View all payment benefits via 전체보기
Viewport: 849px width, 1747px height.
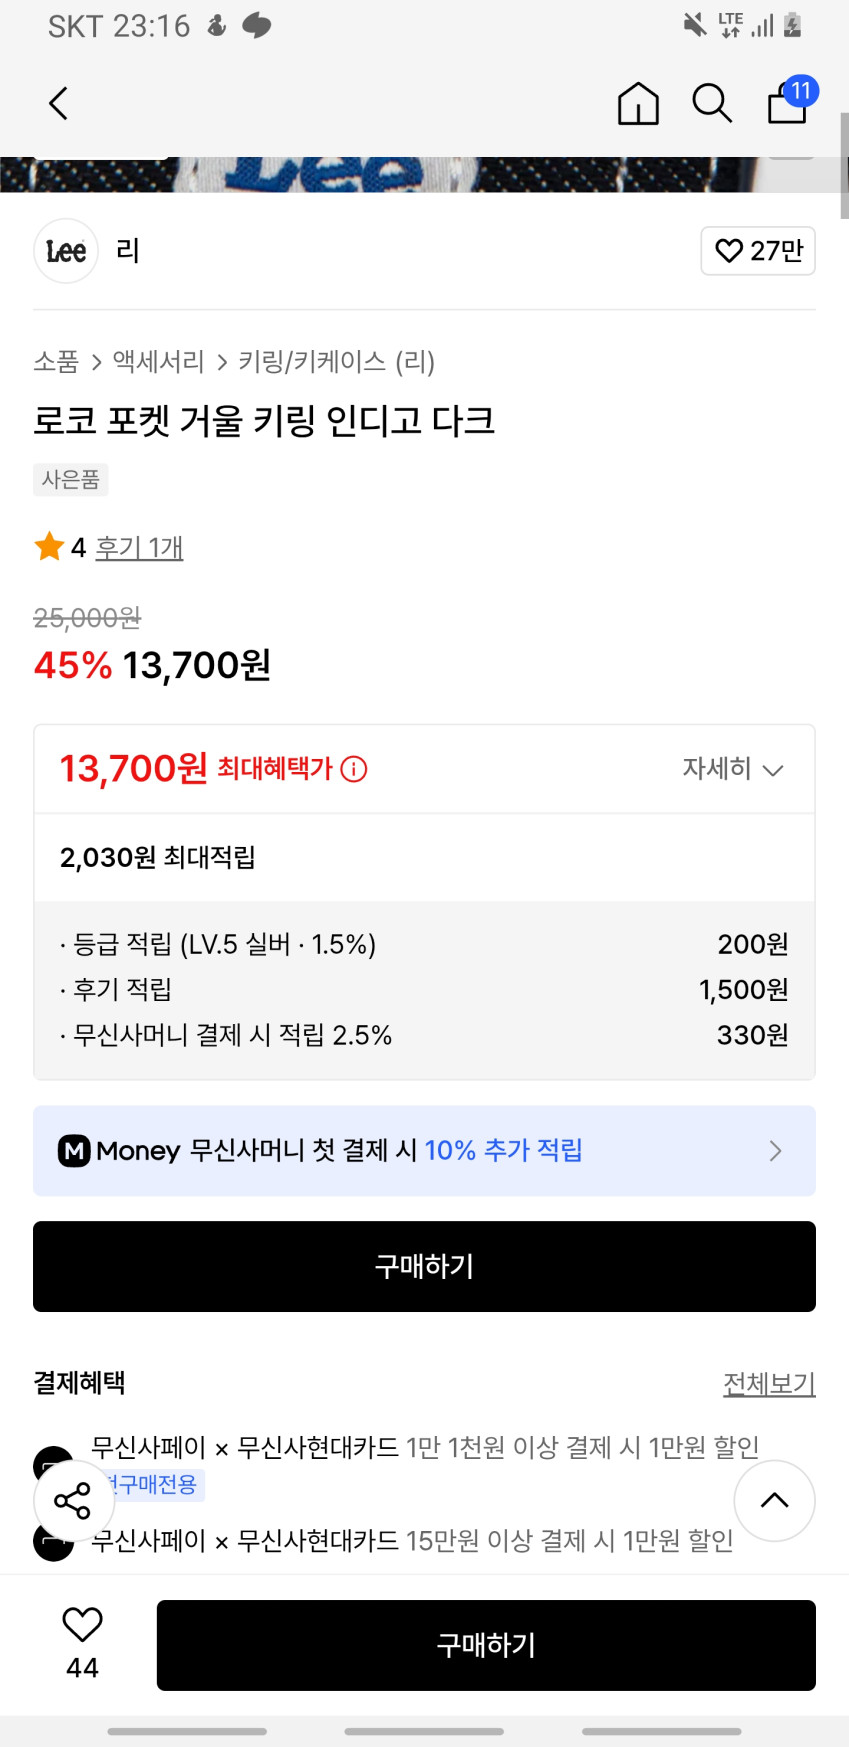click(x=768, y=1384)
